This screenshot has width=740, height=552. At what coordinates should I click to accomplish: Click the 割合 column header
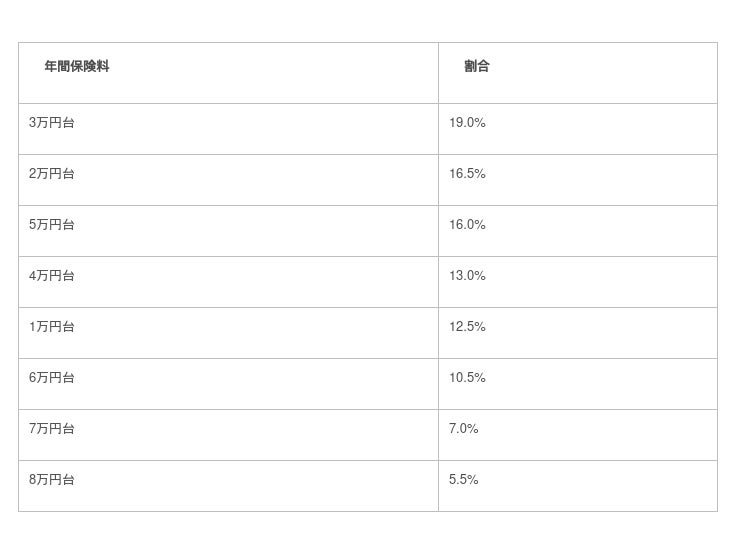coord(477,67)
